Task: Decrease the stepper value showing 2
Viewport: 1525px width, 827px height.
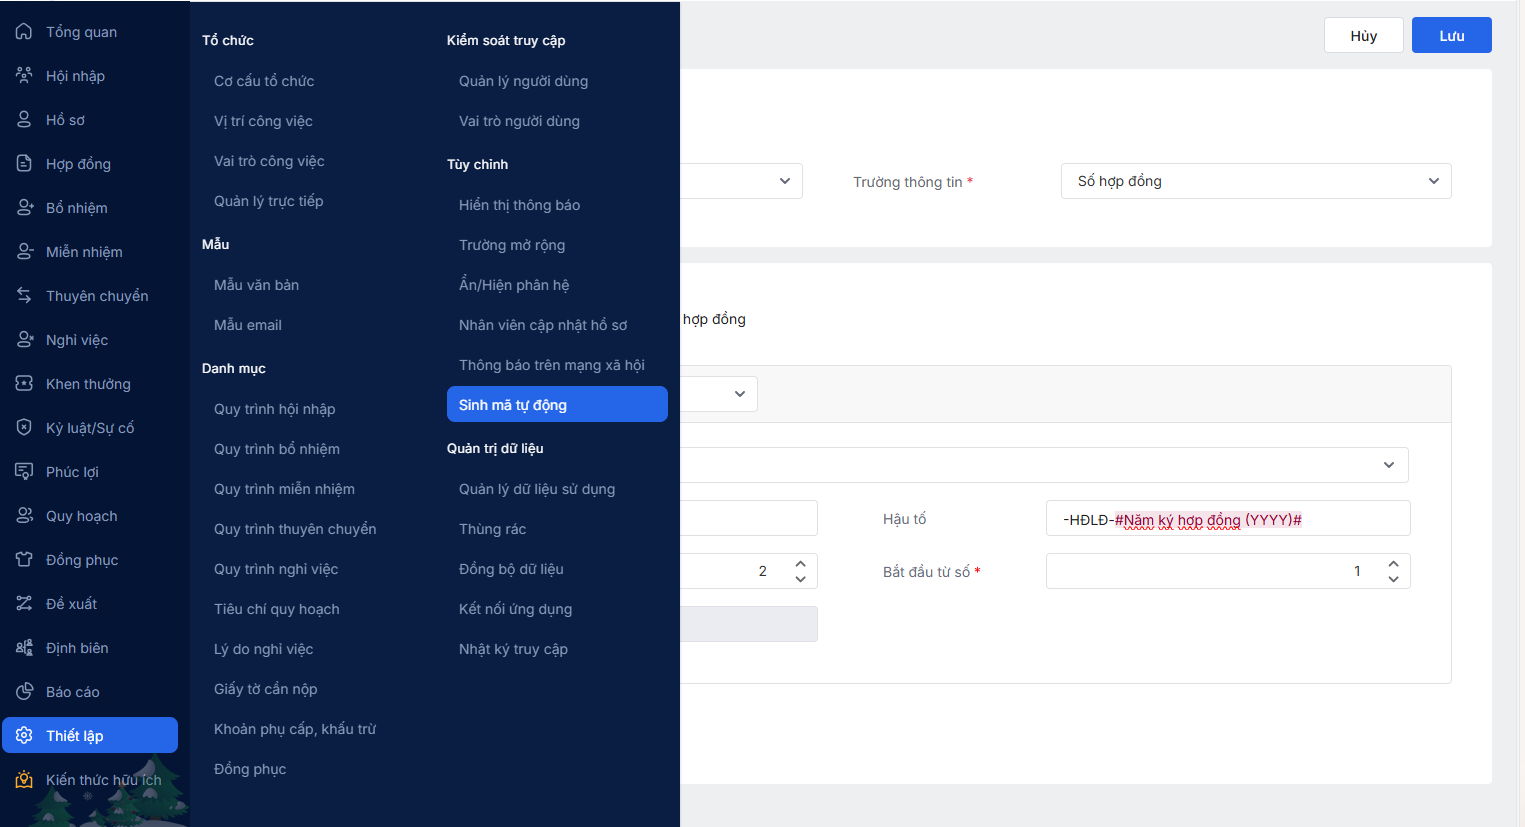Action: (x=800, y=579)
